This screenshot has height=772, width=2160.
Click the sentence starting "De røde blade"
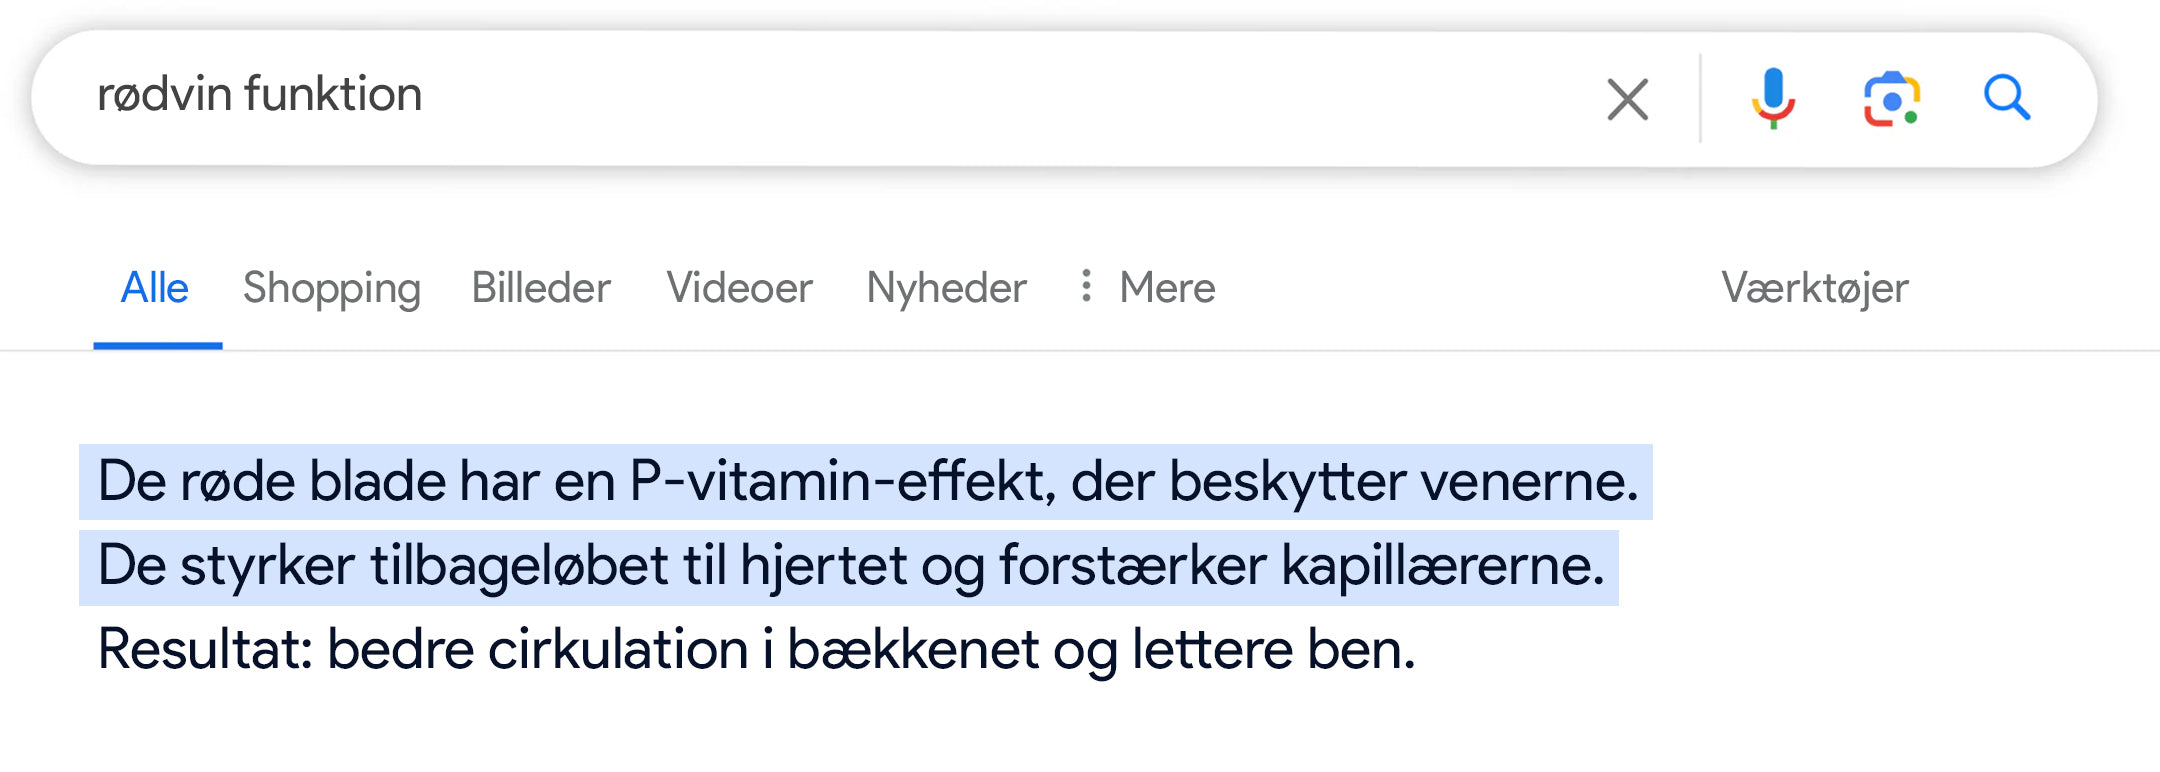point(866,482)
